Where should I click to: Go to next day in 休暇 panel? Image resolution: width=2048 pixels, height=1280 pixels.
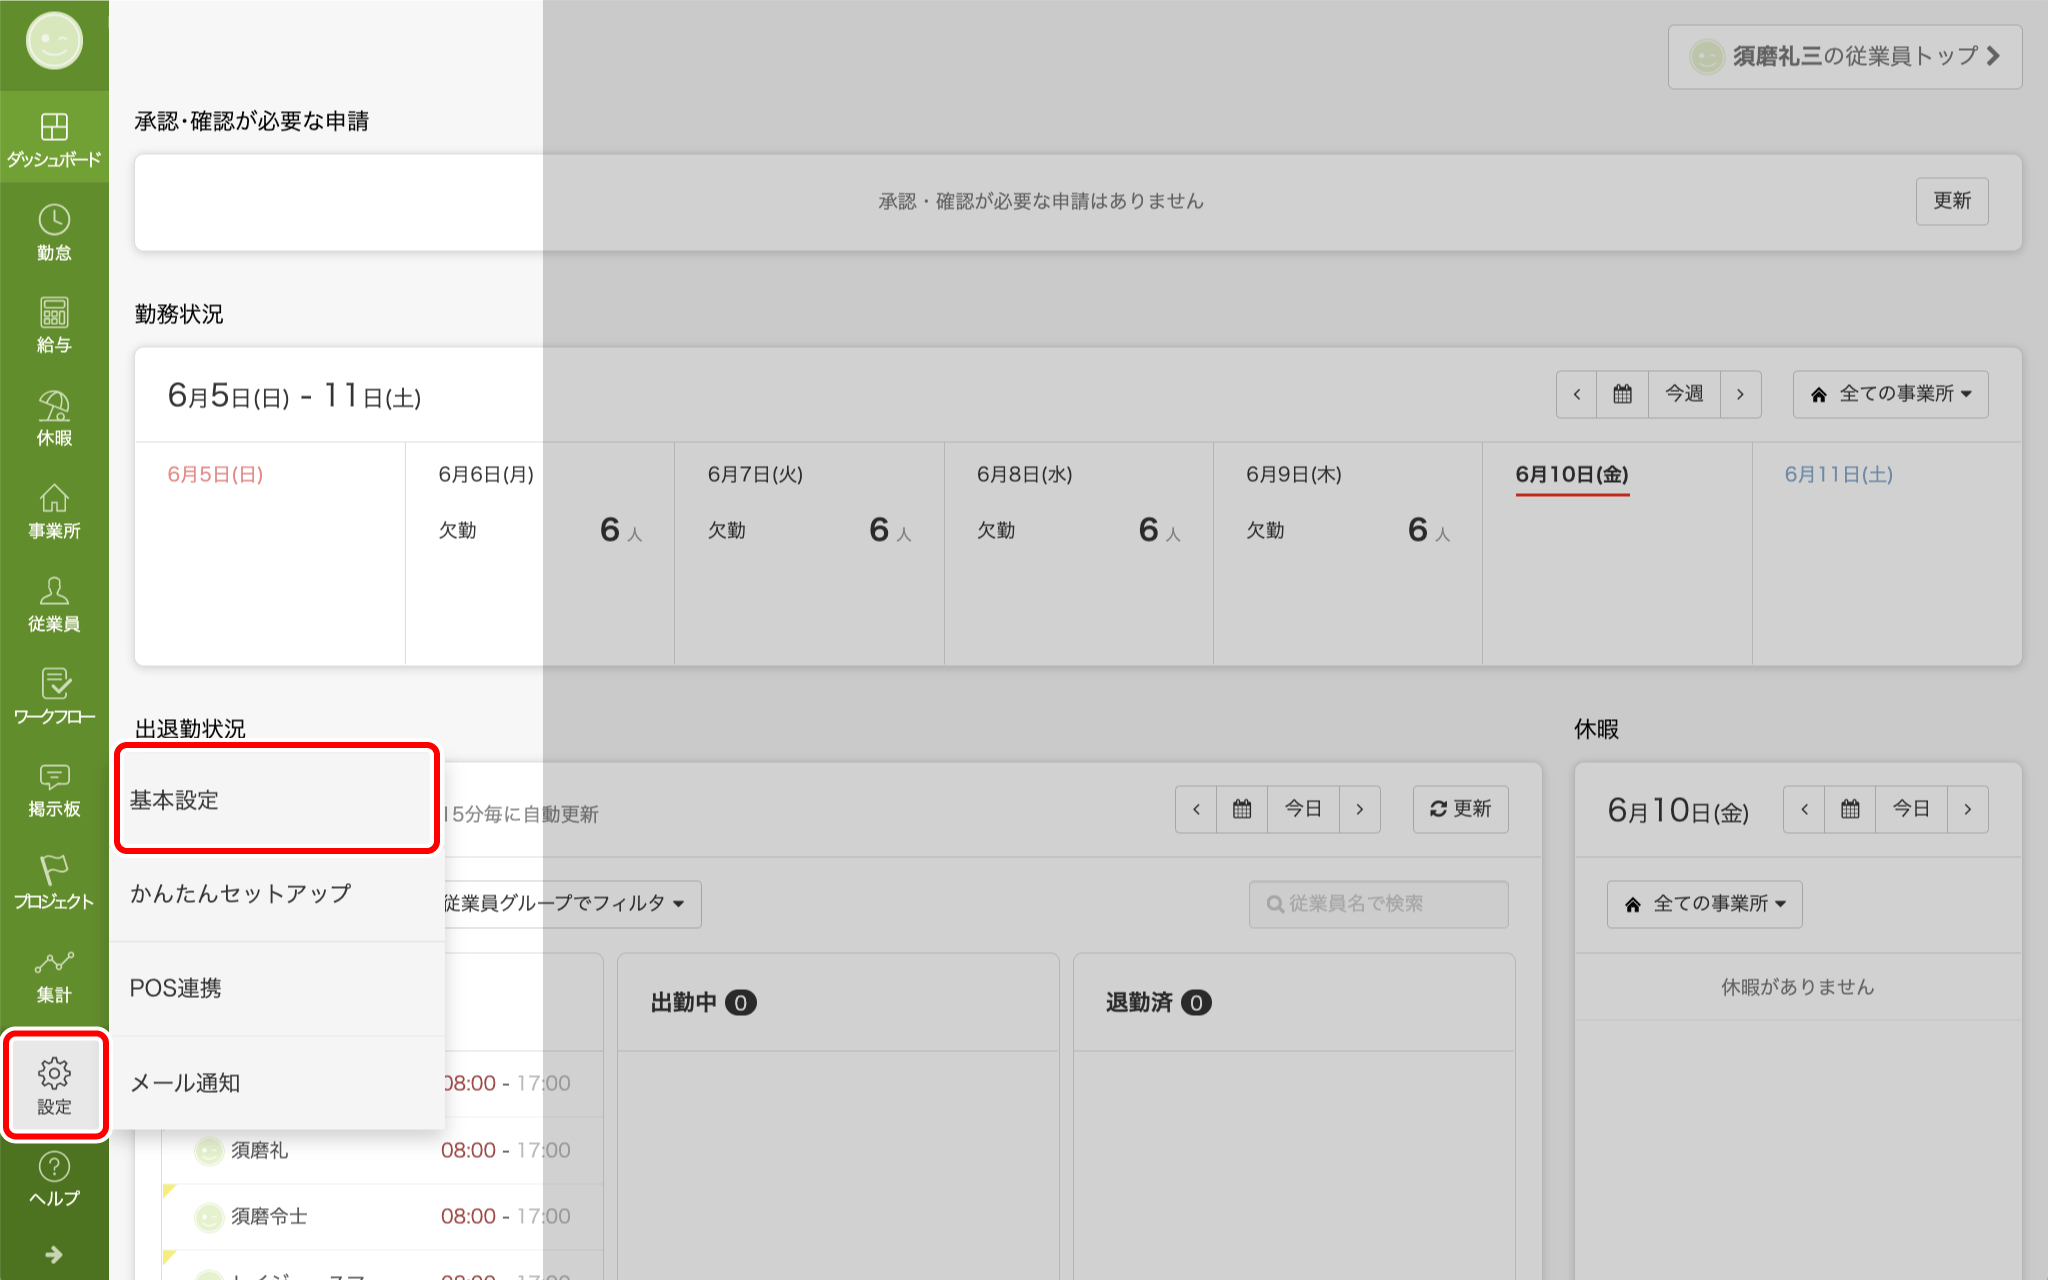tap(1967, 809)
